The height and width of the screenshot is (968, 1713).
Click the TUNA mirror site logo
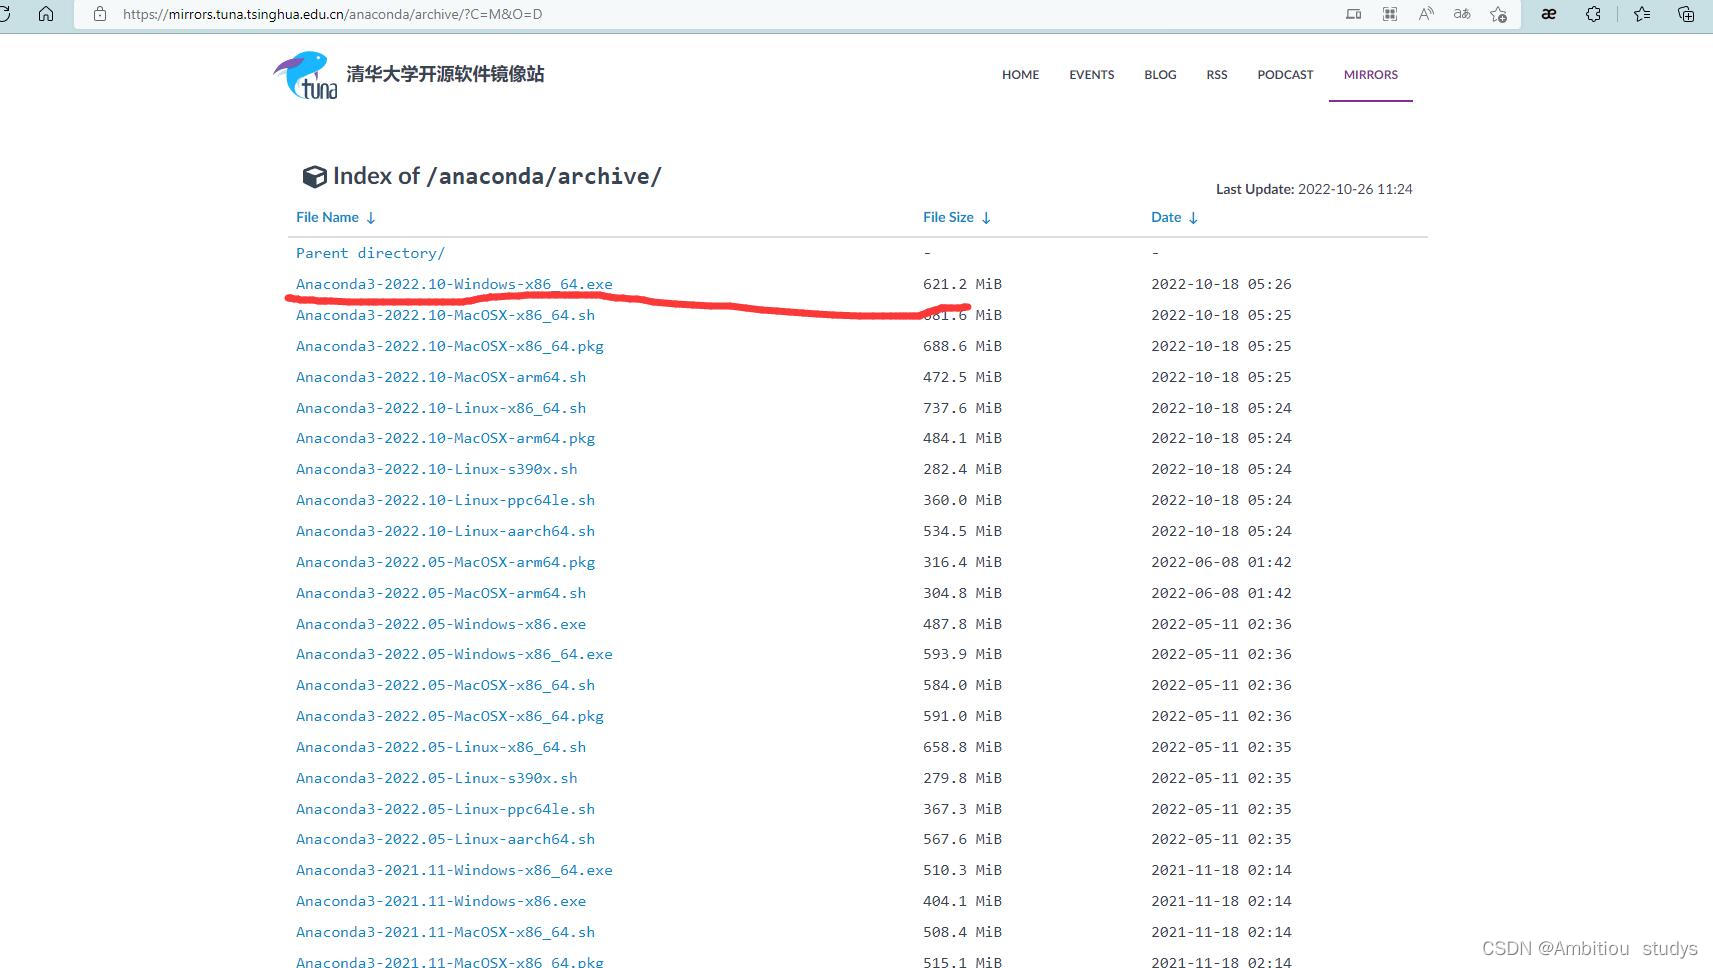(x=305, y=75)
